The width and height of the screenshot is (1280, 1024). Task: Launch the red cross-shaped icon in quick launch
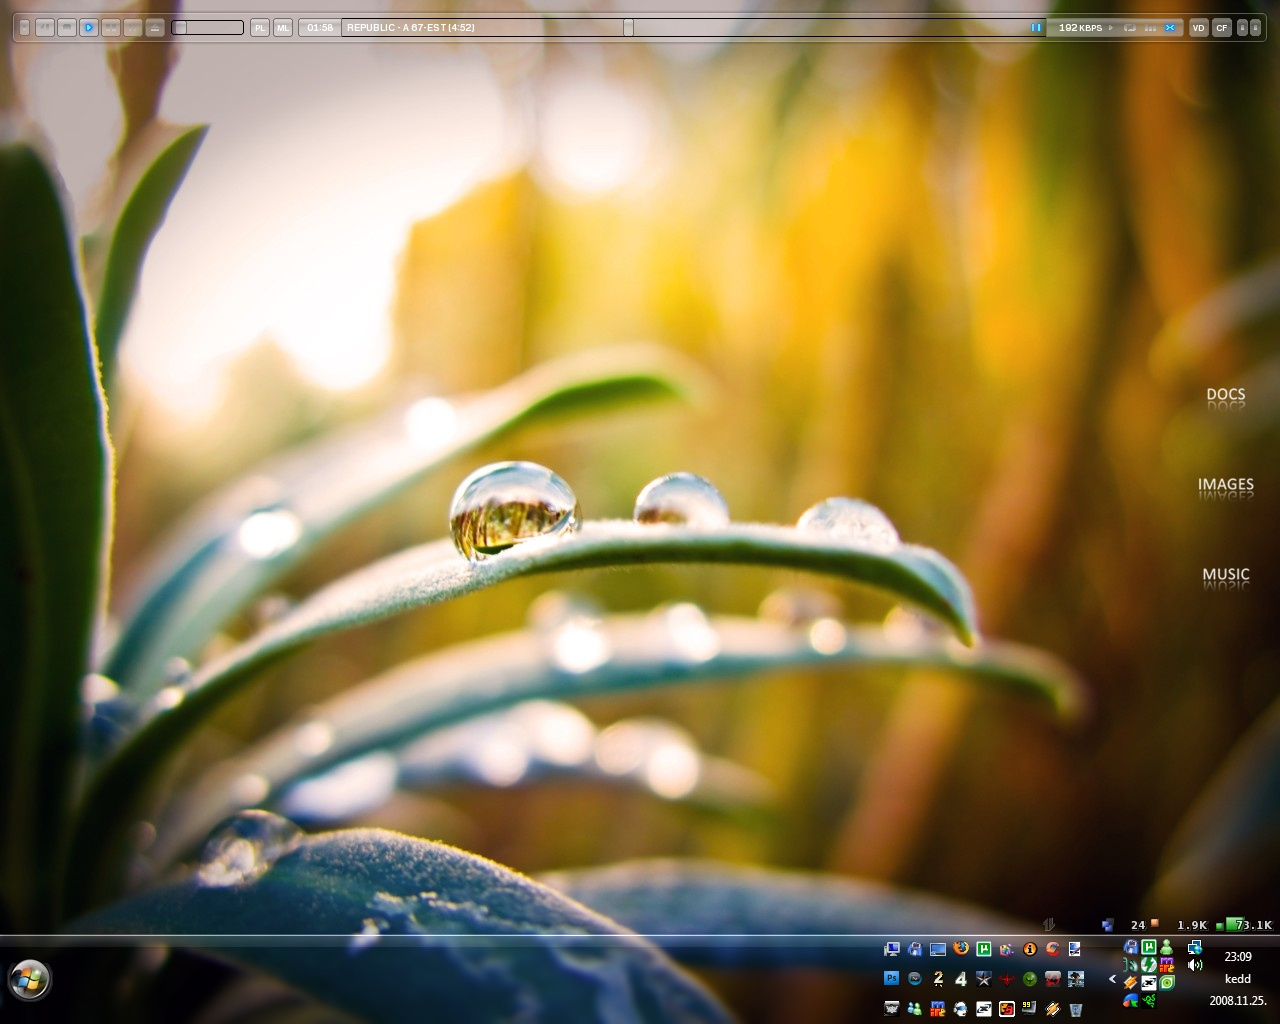(1007, 979)
